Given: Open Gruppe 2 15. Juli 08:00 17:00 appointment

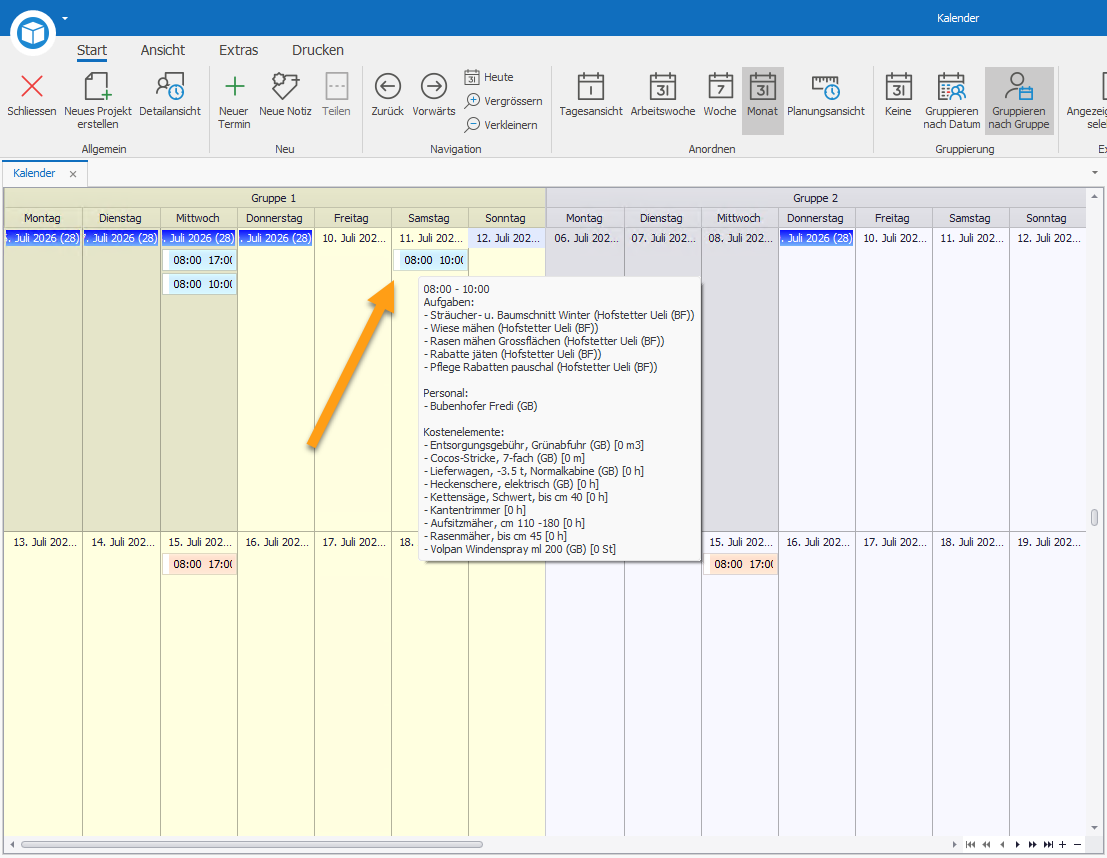Looking at the screenshot, I should [x=741, y=564].
